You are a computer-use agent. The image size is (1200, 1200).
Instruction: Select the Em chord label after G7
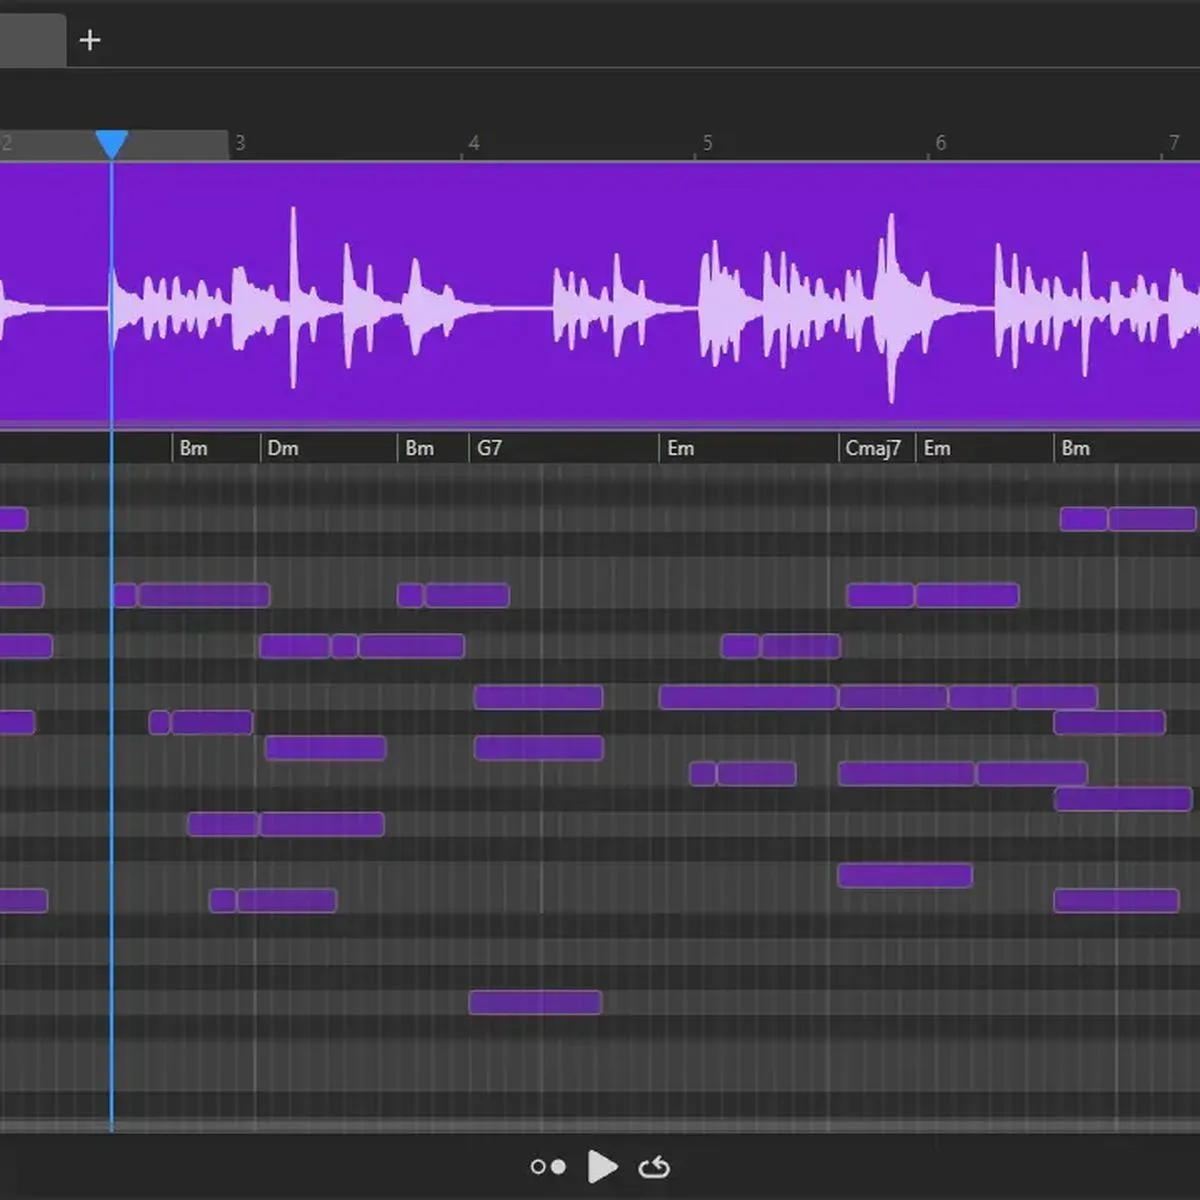pyautogui.click(x=680, y=448)
